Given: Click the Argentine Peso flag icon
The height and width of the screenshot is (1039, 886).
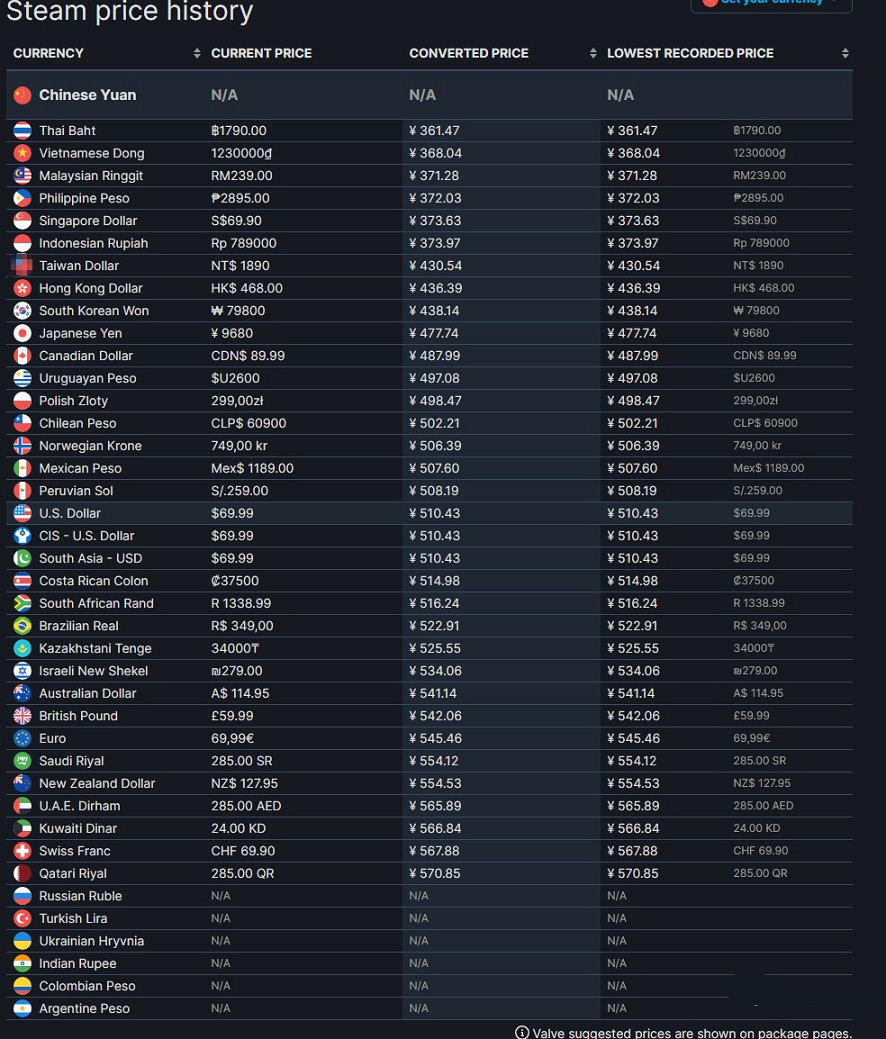Looking at the screenshot, I should tap(22, 1009).
